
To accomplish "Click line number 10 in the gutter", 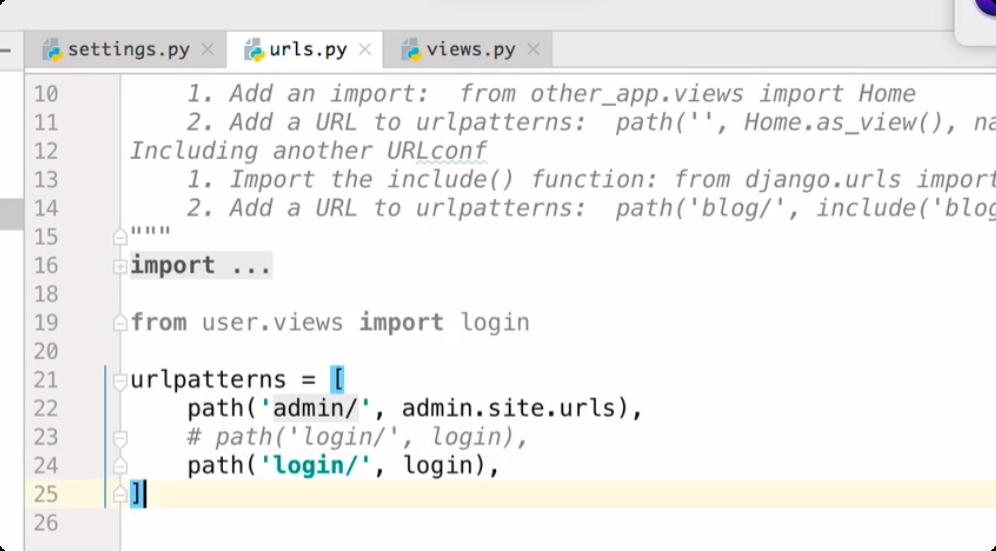I will [x=46, y=94].
